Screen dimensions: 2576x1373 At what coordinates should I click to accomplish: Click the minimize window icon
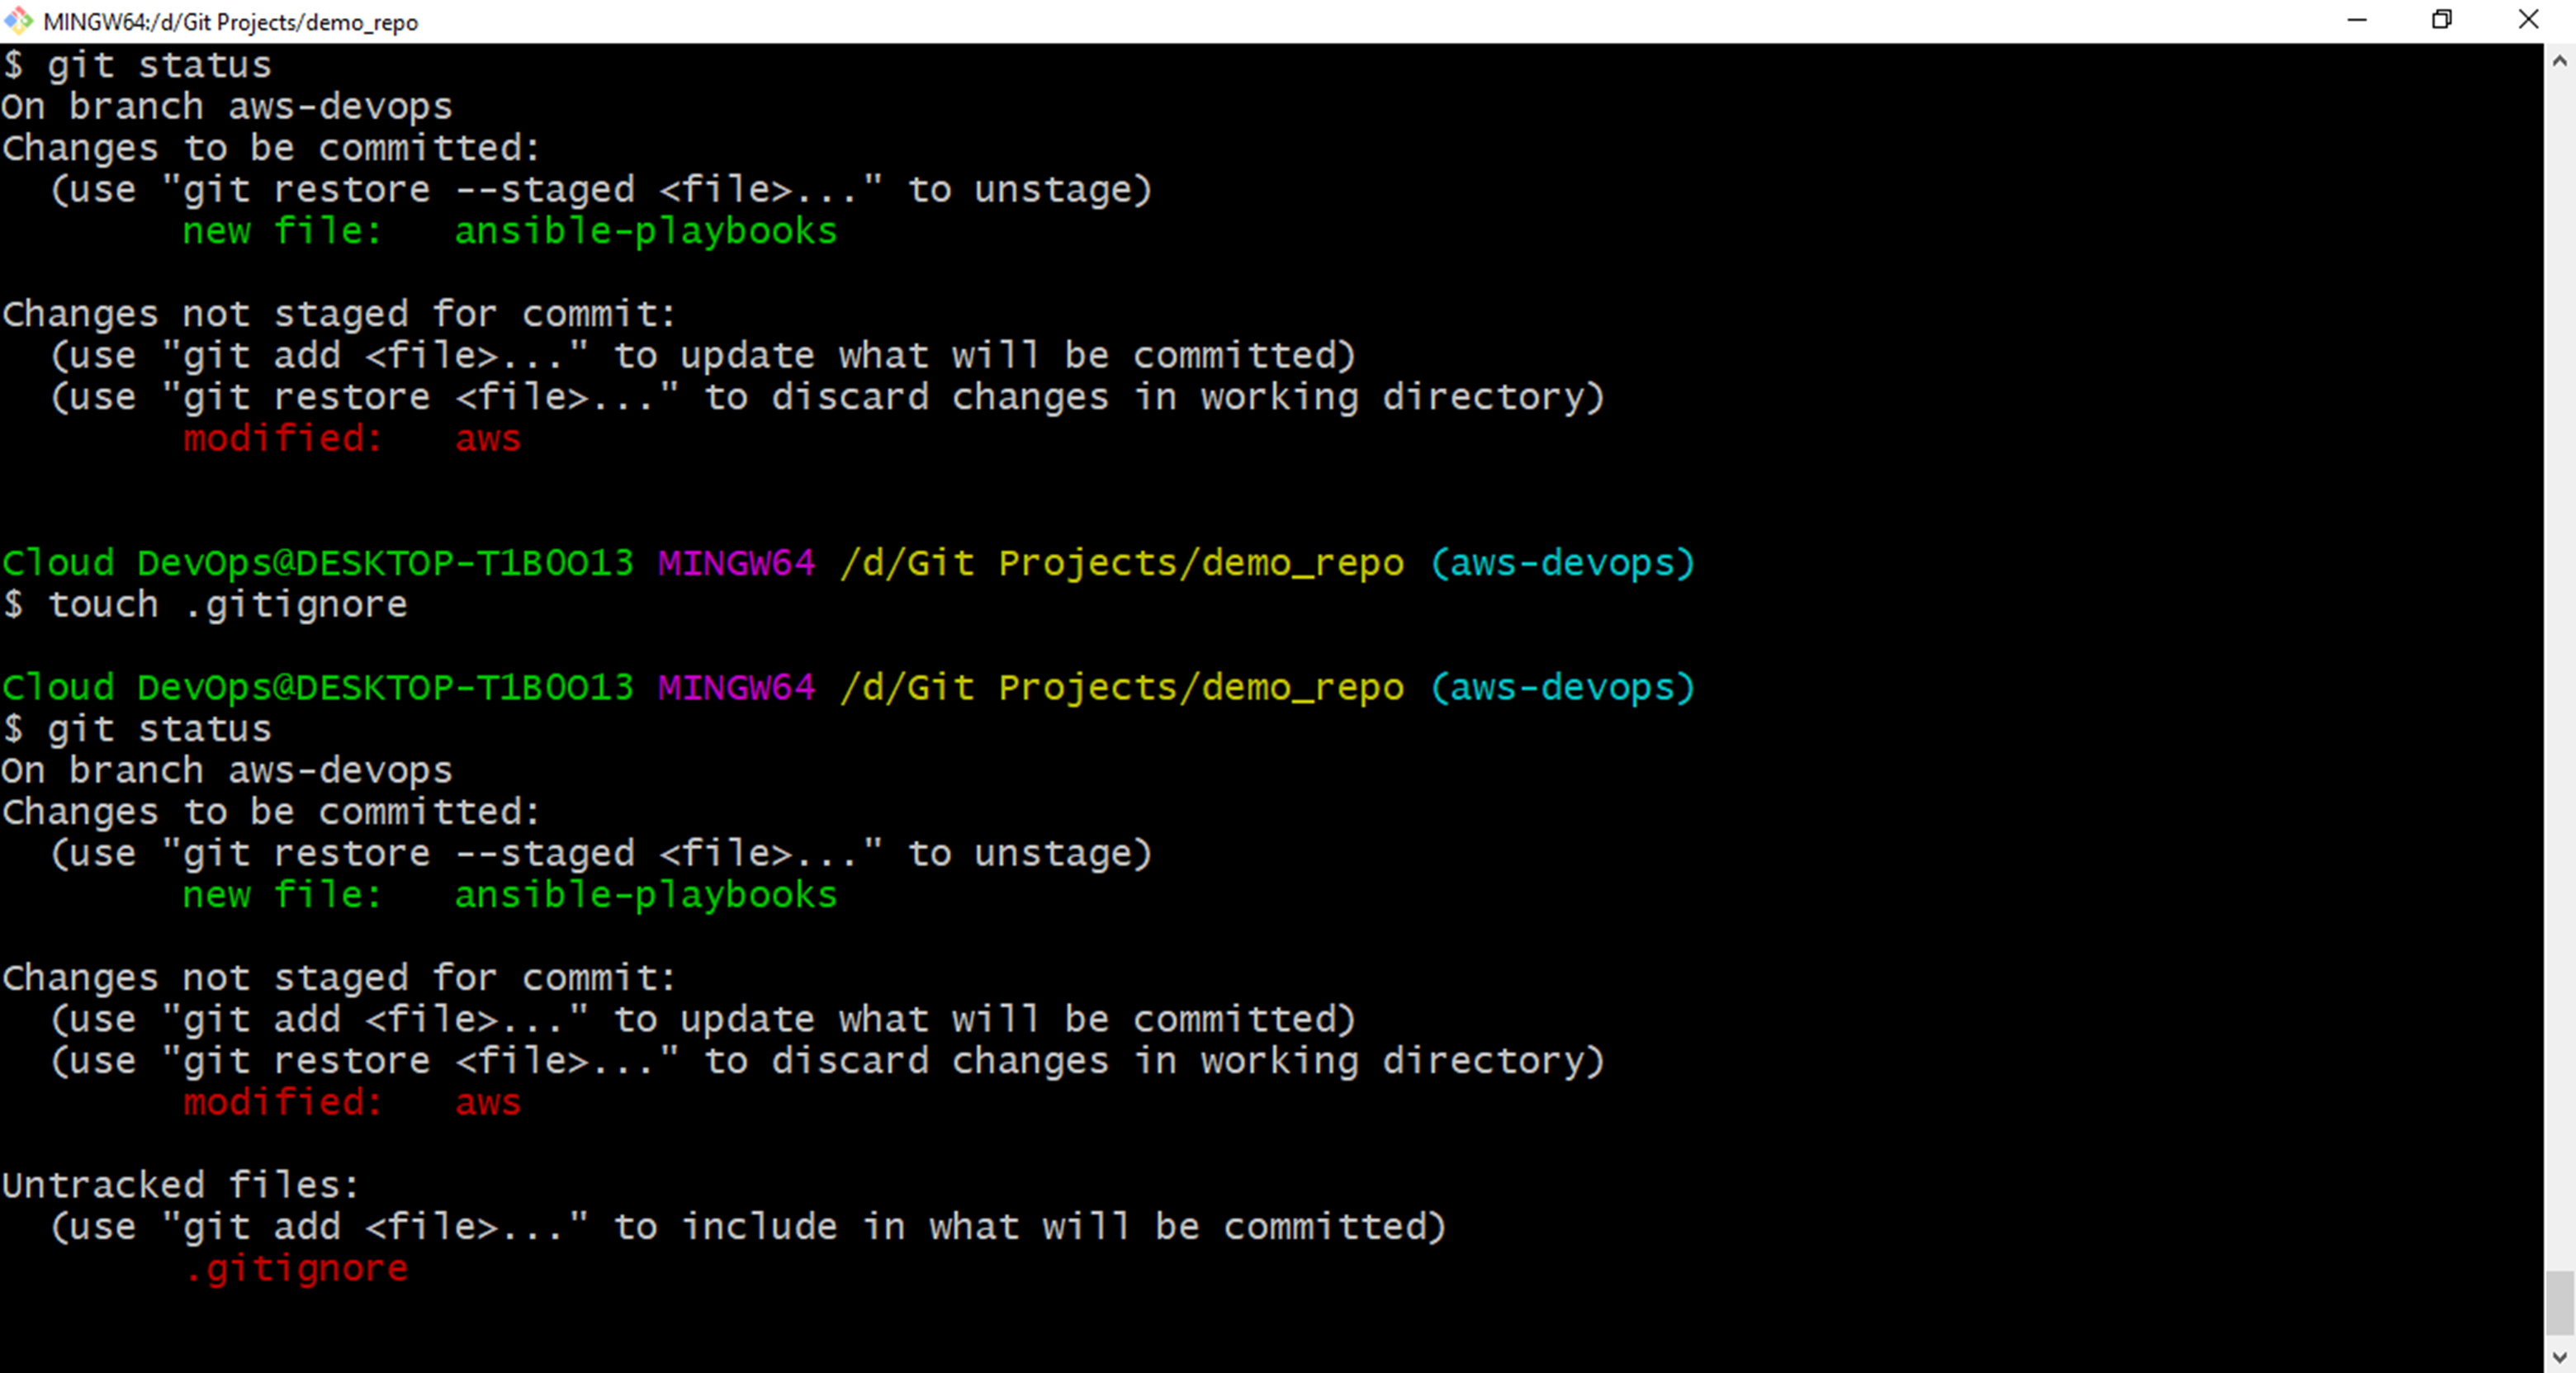click(2358, 20)
